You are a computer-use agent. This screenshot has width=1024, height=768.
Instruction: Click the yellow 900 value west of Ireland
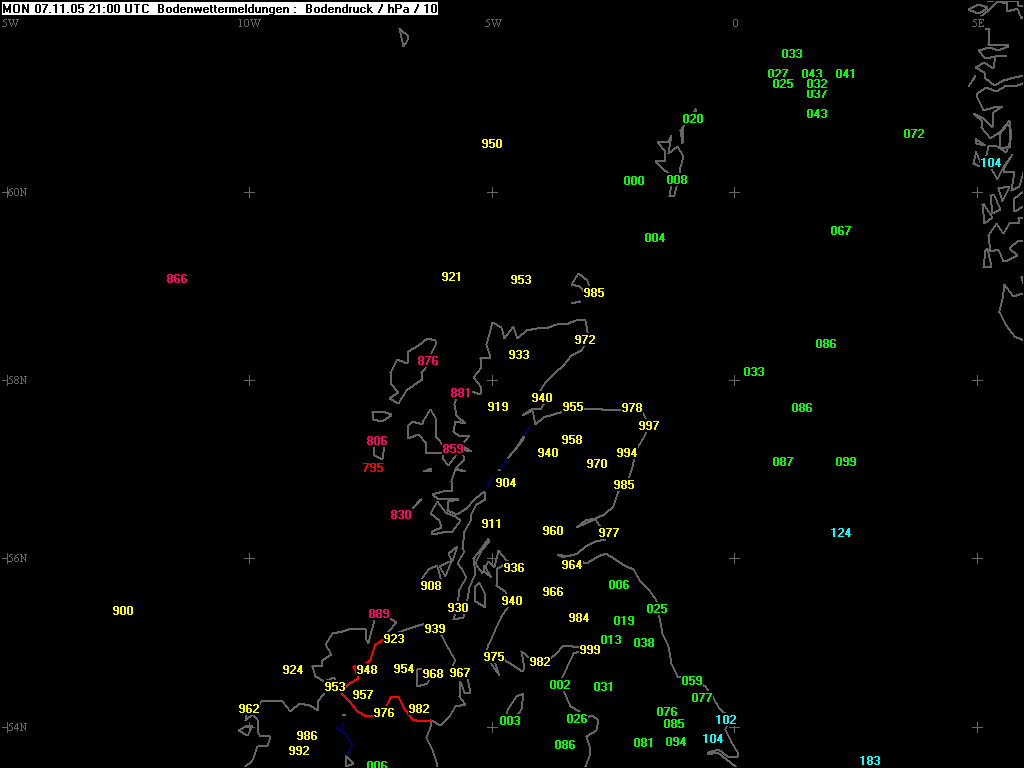click(x=123, y=611)
